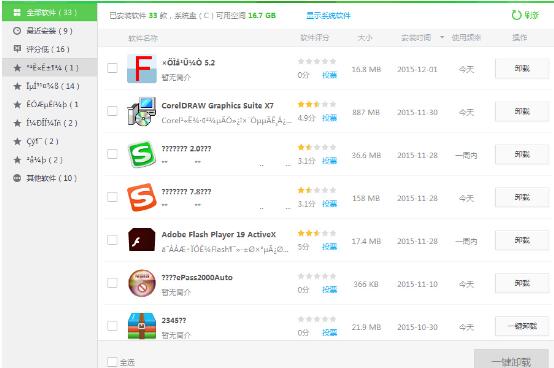554x368 pixels.
Task: Click the install time column sort arrow
Action: (x=442, y=37)
